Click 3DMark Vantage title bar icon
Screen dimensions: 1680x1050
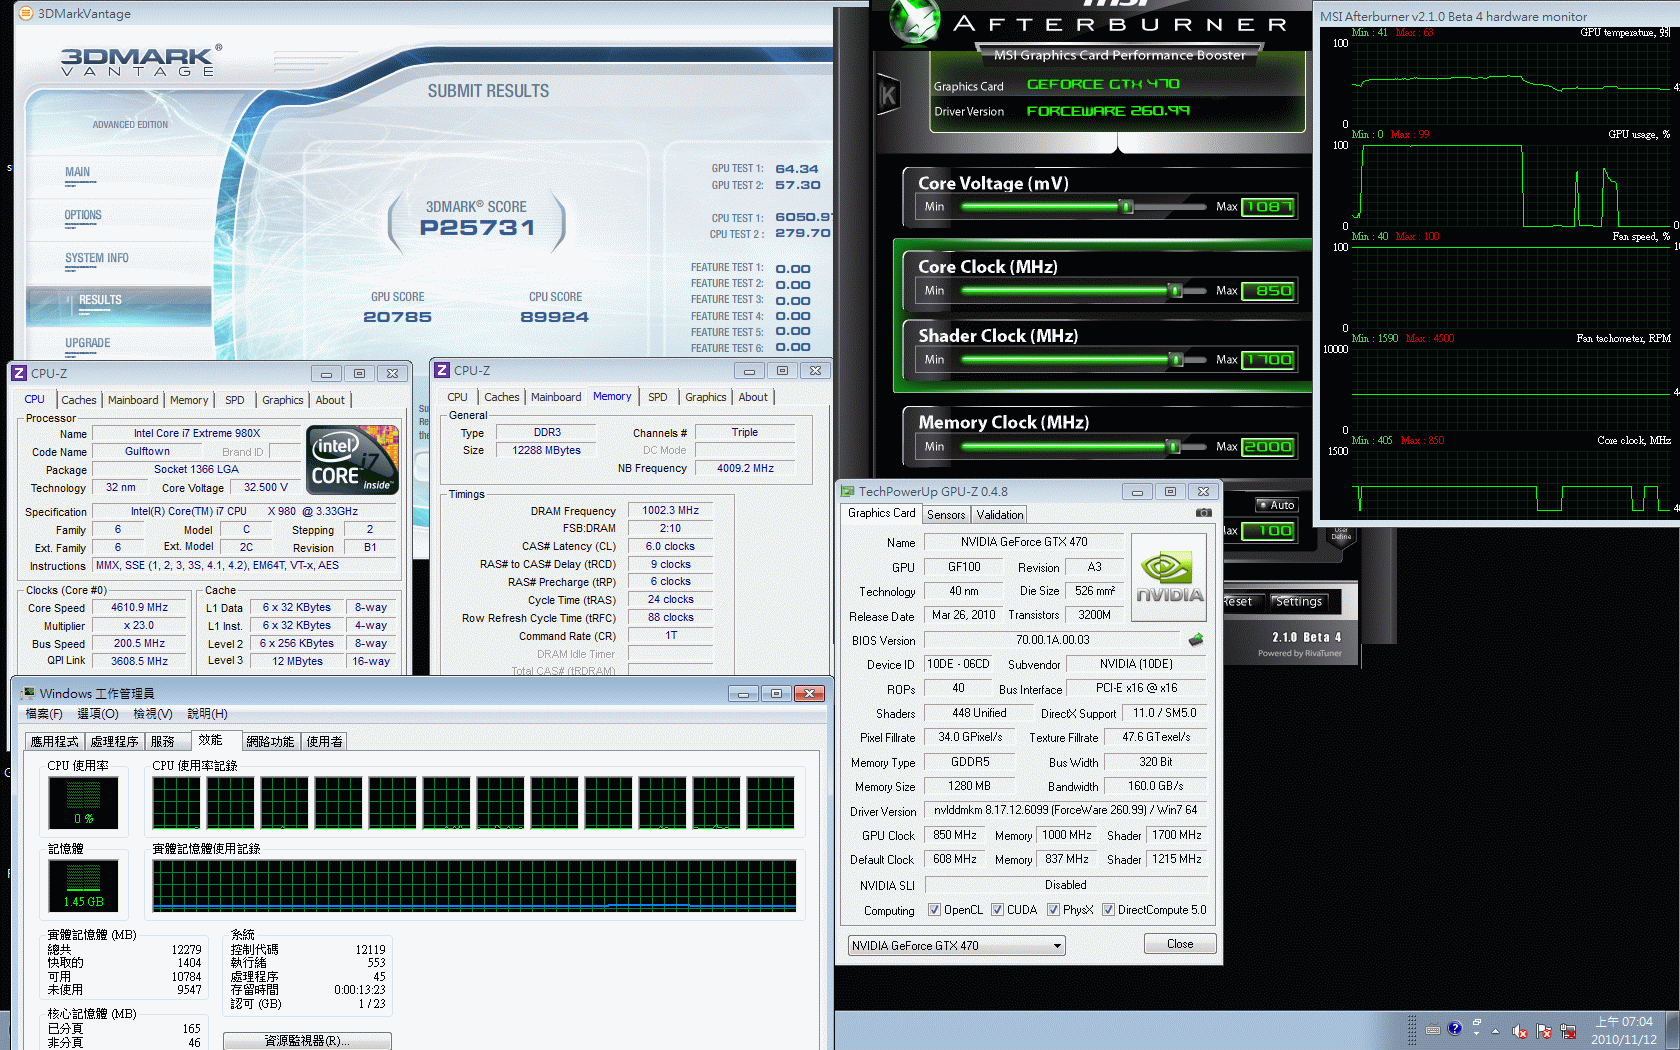click(x=26, y=13)
